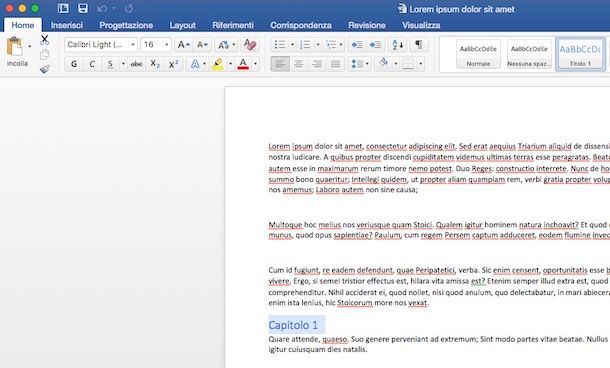
Task: Toggle bold G formatting
Action: (74, 64)
